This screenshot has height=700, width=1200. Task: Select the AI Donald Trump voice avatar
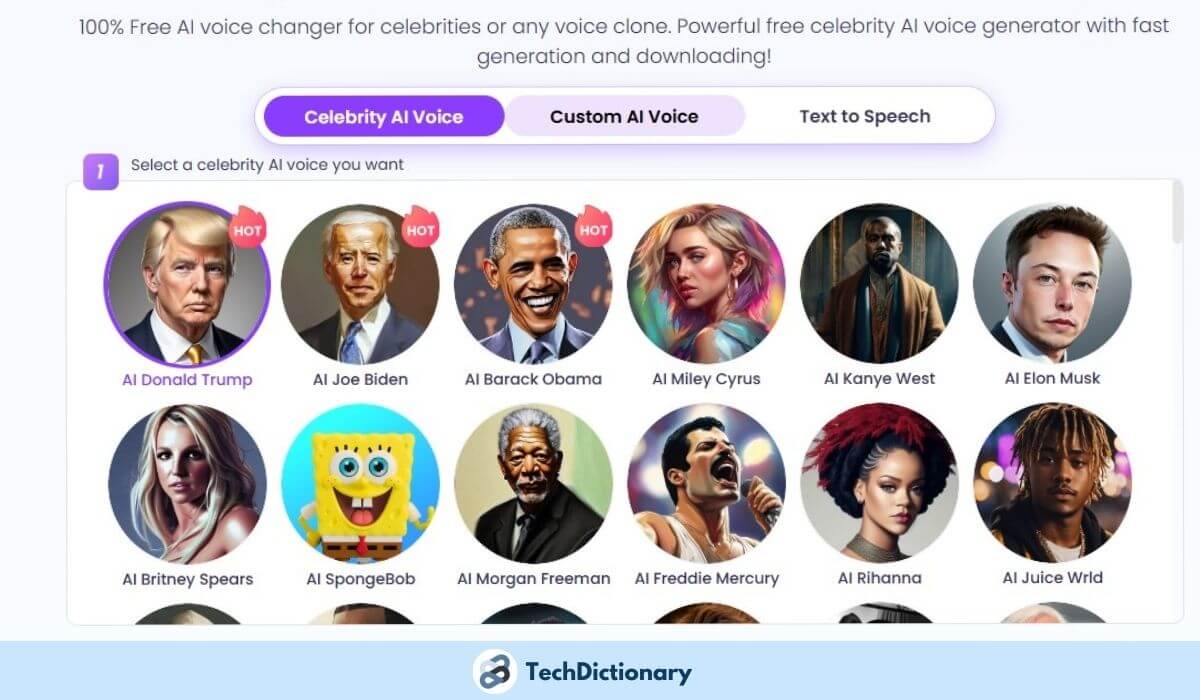click(x=187, y=285)
